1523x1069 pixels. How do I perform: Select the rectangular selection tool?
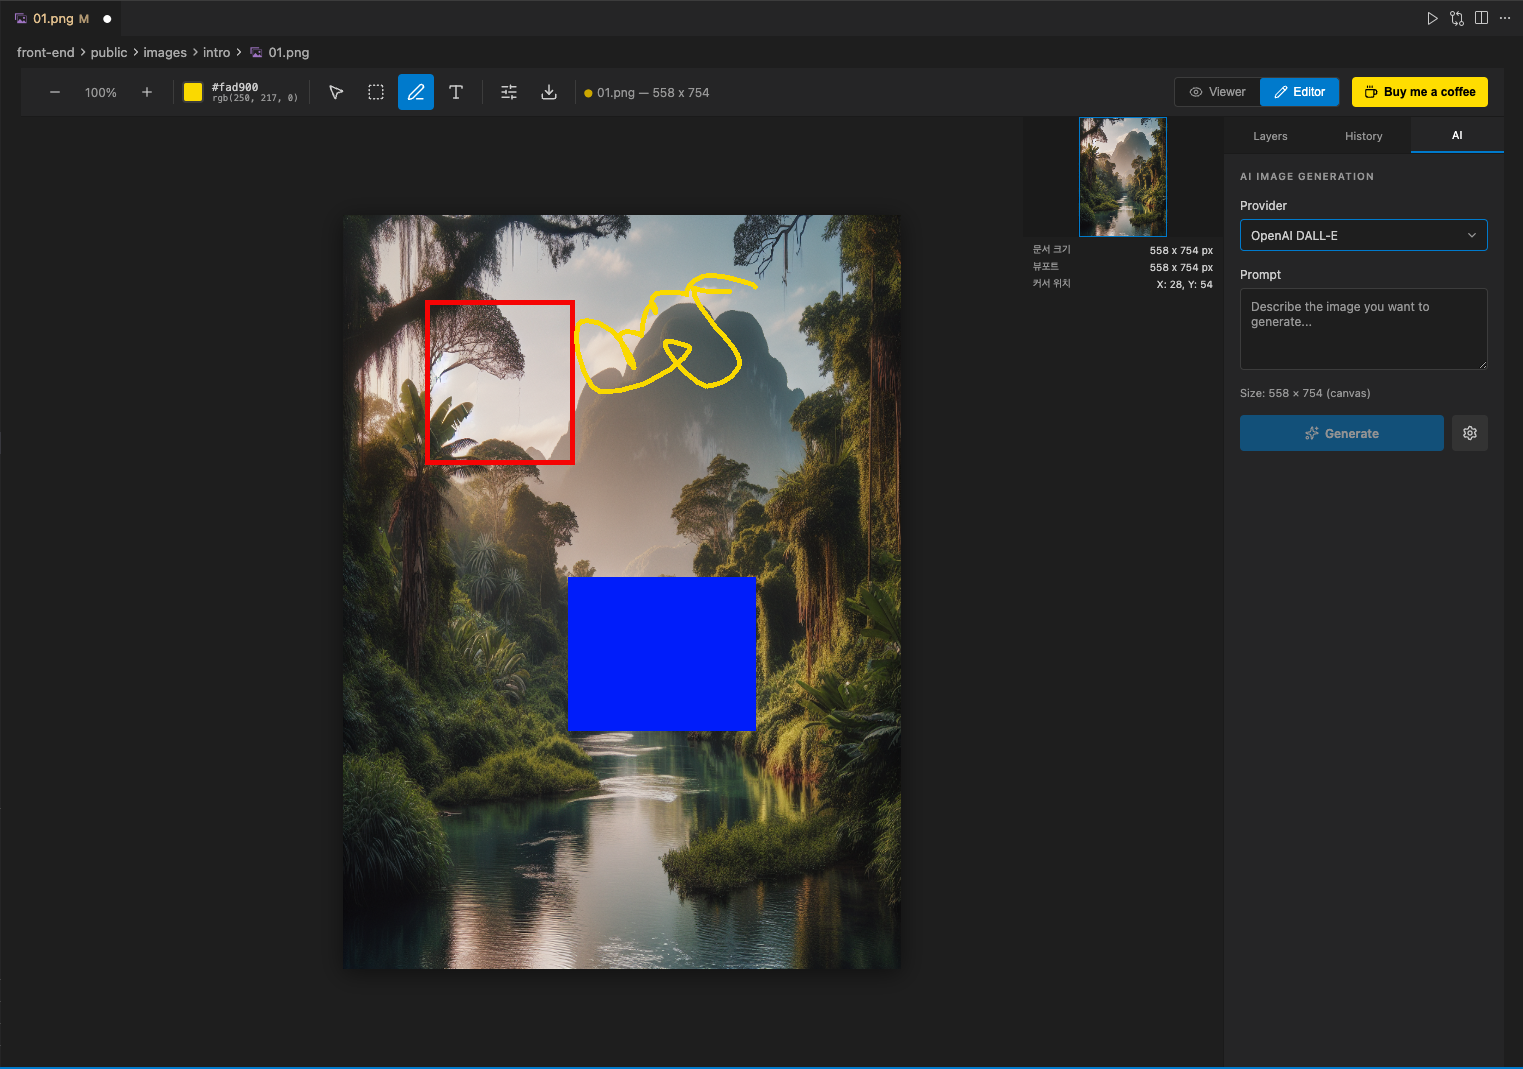[x=376, y=91]
